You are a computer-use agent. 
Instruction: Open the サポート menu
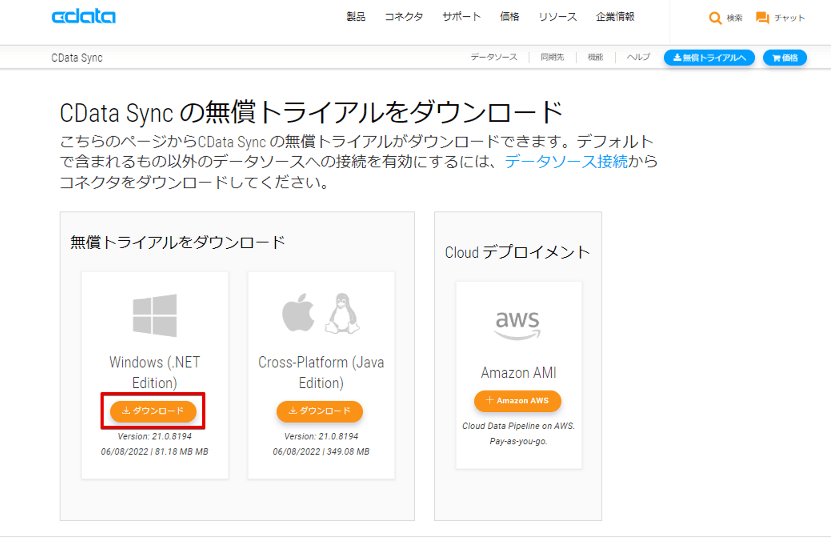tap(462, 17)
